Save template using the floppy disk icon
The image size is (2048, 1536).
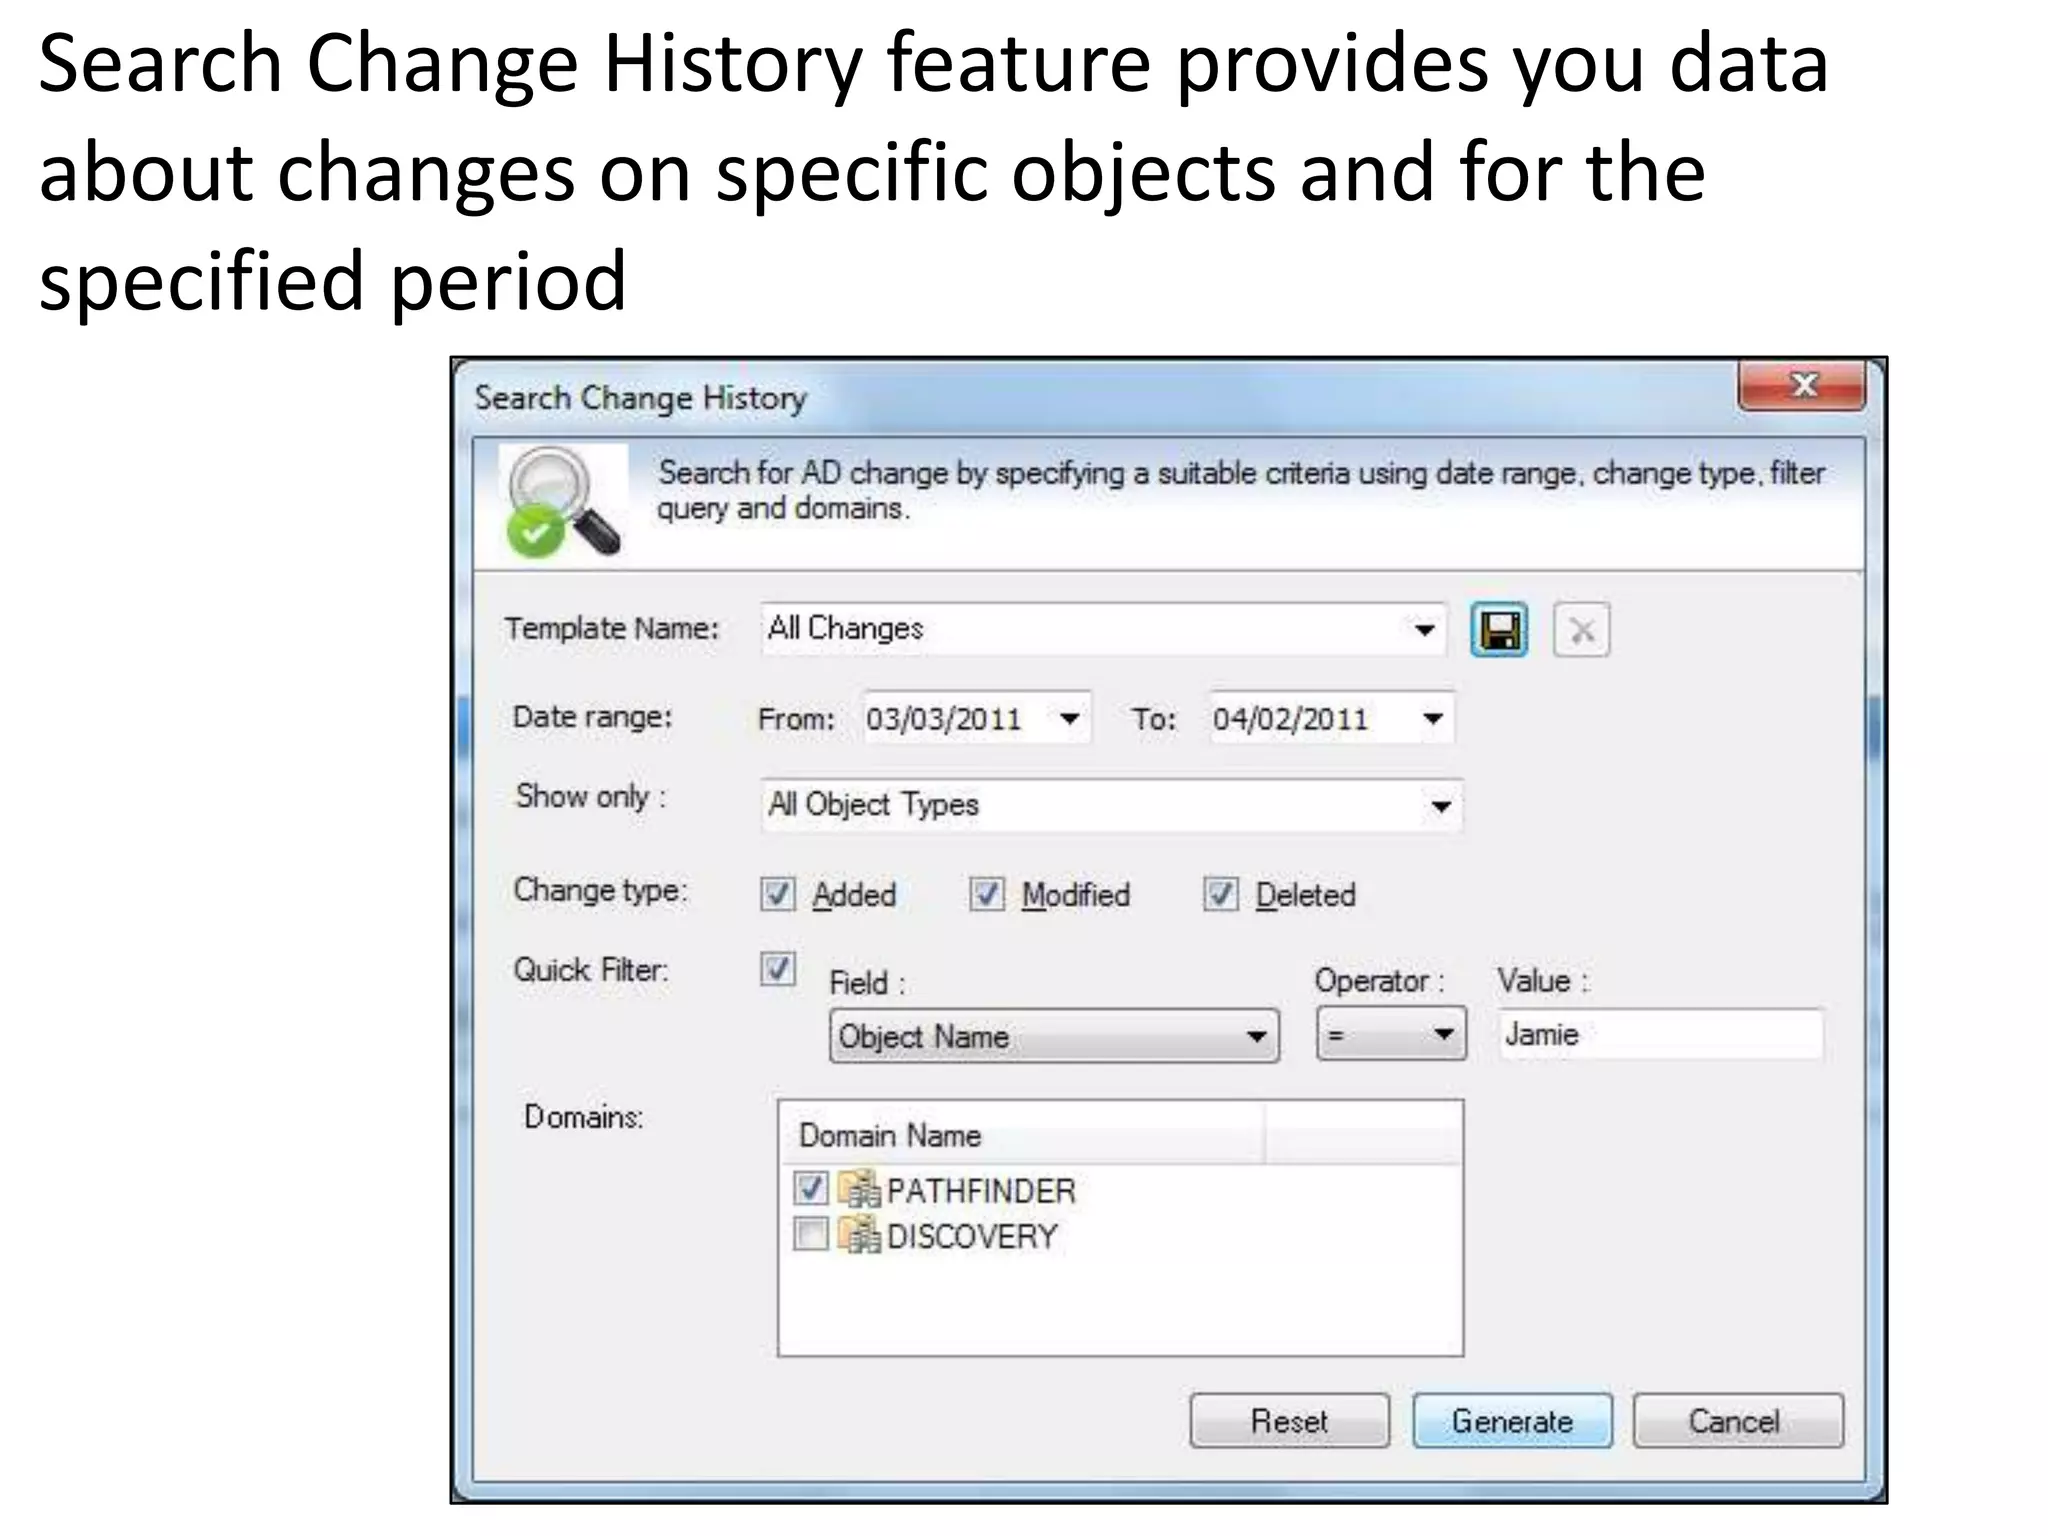pos(1499,630)
